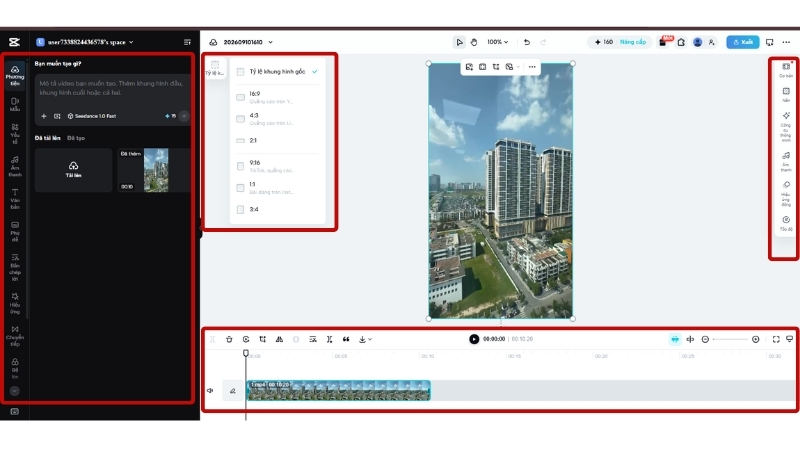Mirror clip with the flip icon
Viewport: 800px width, 450px height.
pos(279,339)
